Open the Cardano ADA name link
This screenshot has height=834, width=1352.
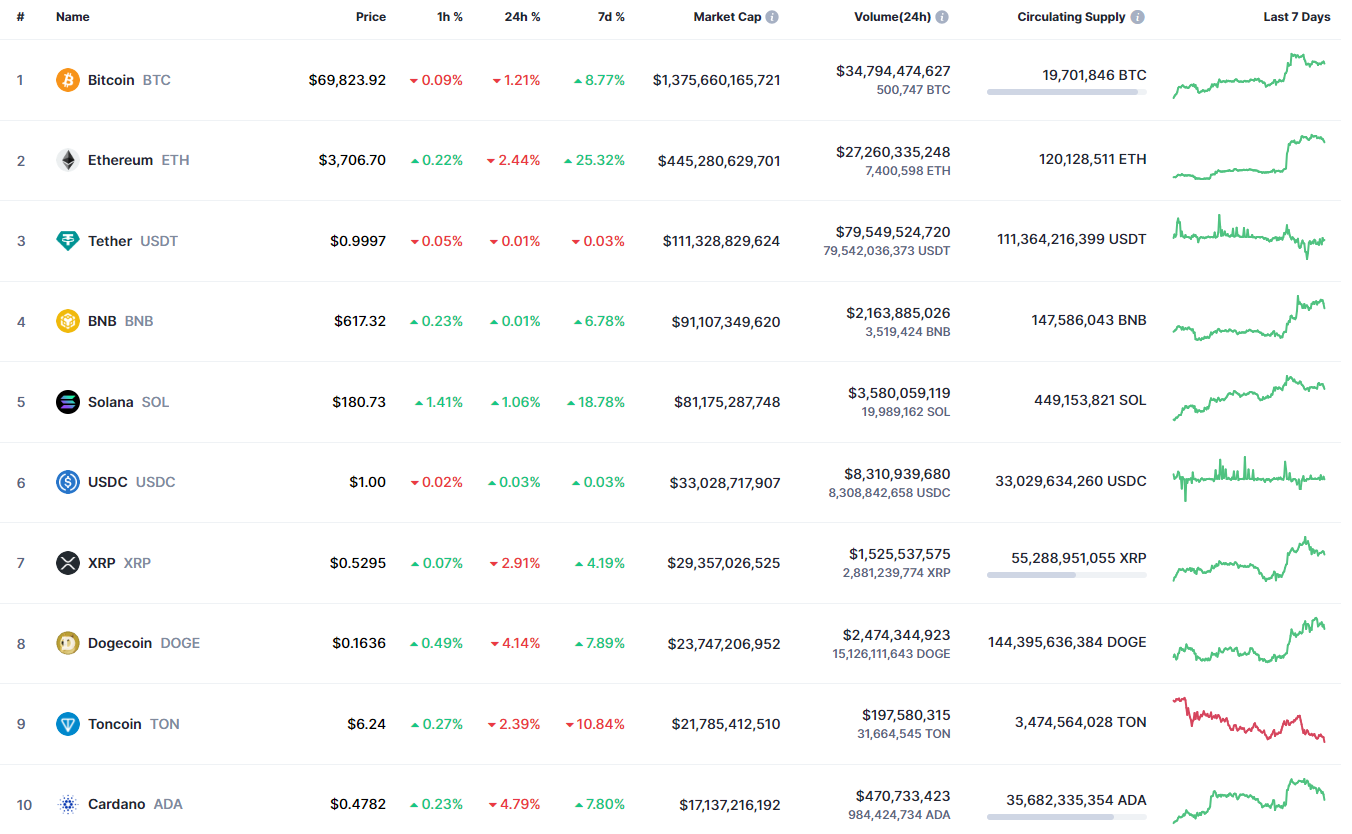116,804
